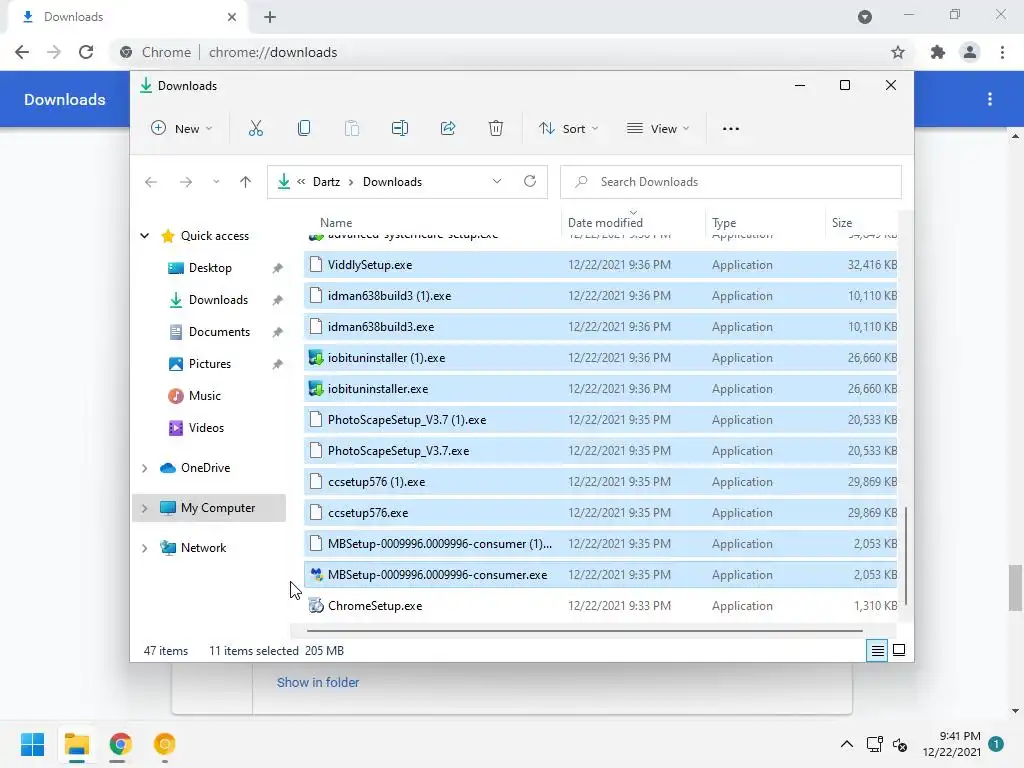
Task: Select ccsetup576.exe file
Action: click(x=600, y=513)
